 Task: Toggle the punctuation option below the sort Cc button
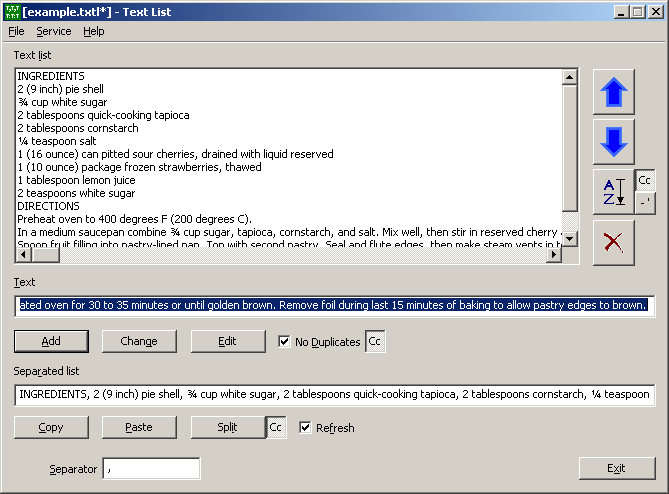pyautogui.click(x=645, y=203)
